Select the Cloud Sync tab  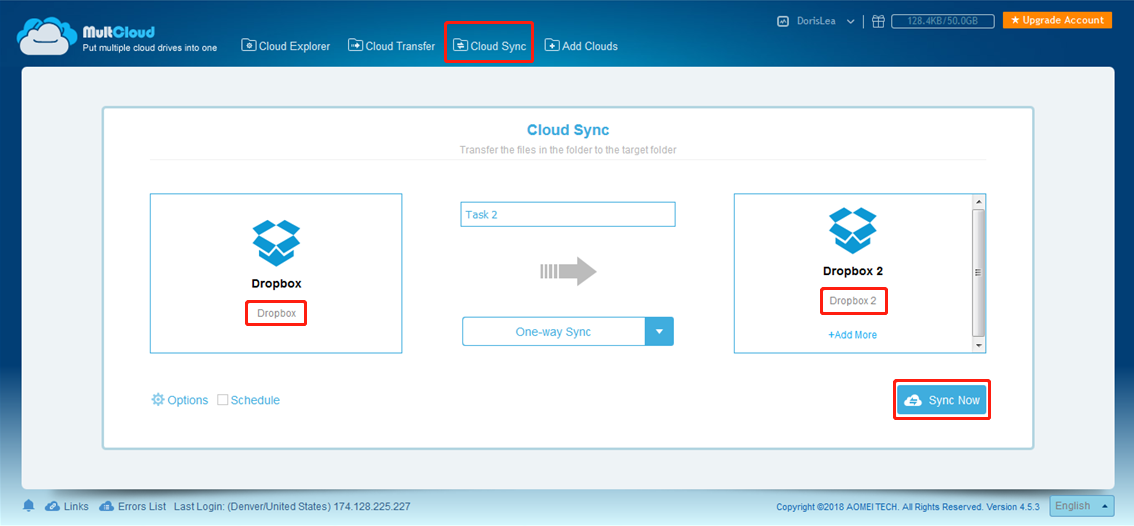(490, 46)
